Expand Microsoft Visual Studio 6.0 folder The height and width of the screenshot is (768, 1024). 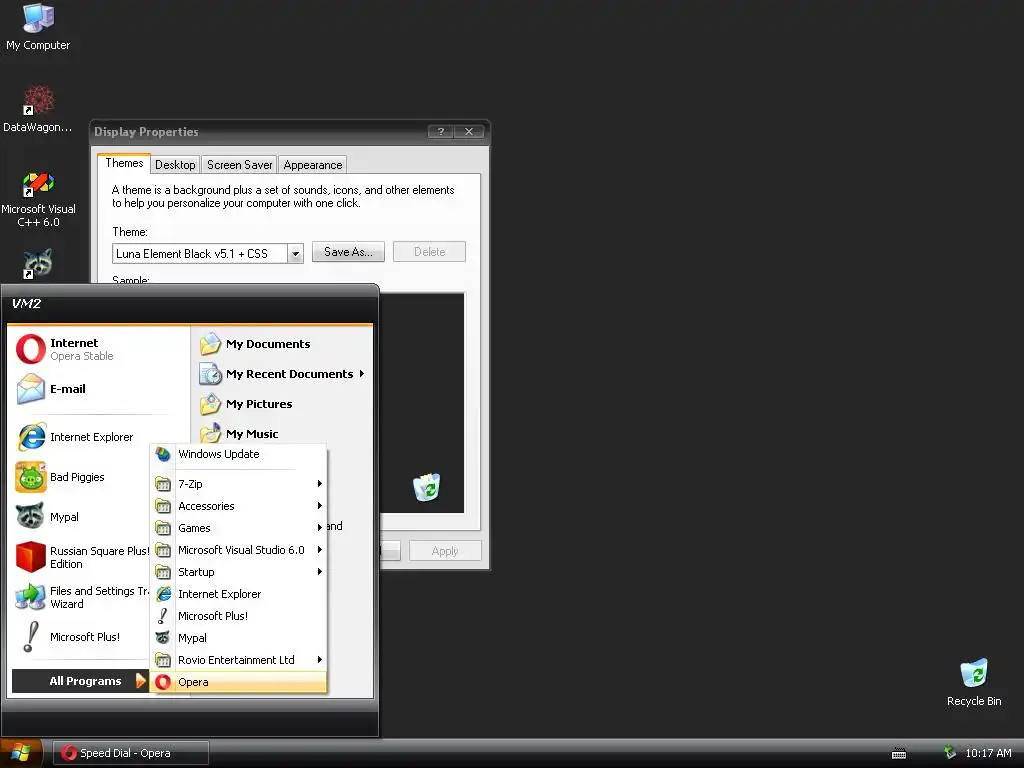click(x=238, y=550)
